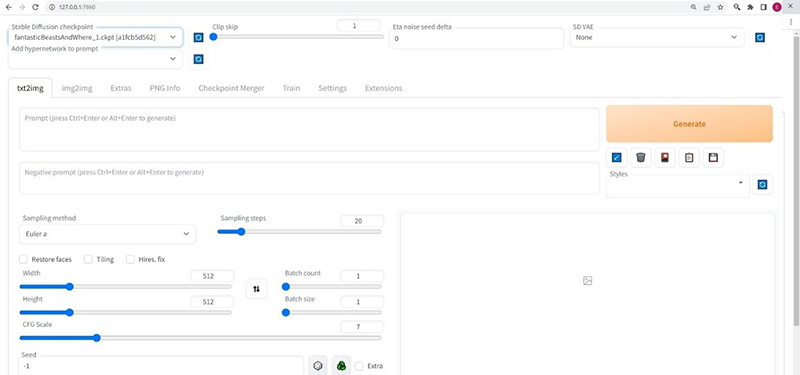Refresh the SD VAE list
The image size is (800, 375).
click(x=760, y=37)
